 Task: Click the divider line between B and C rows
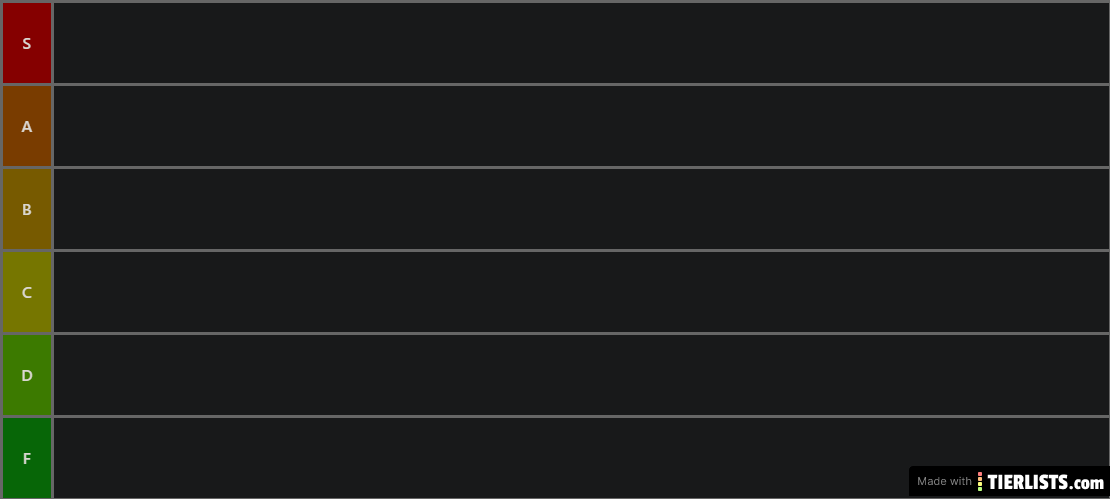point(555,250)
